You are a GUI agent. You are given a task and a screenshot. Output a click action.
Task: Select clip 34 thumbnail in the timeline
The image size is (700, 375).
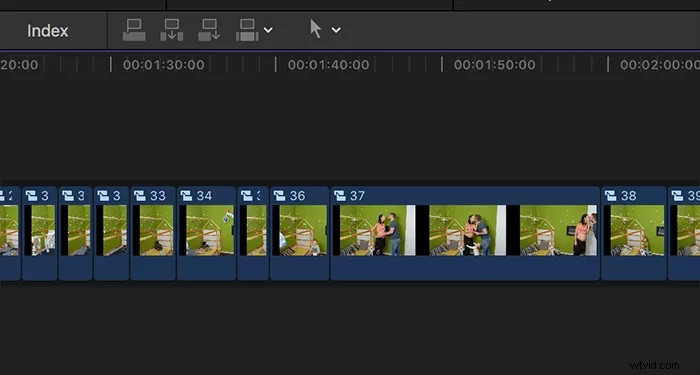pyautogui.click(x=206, y=230)
